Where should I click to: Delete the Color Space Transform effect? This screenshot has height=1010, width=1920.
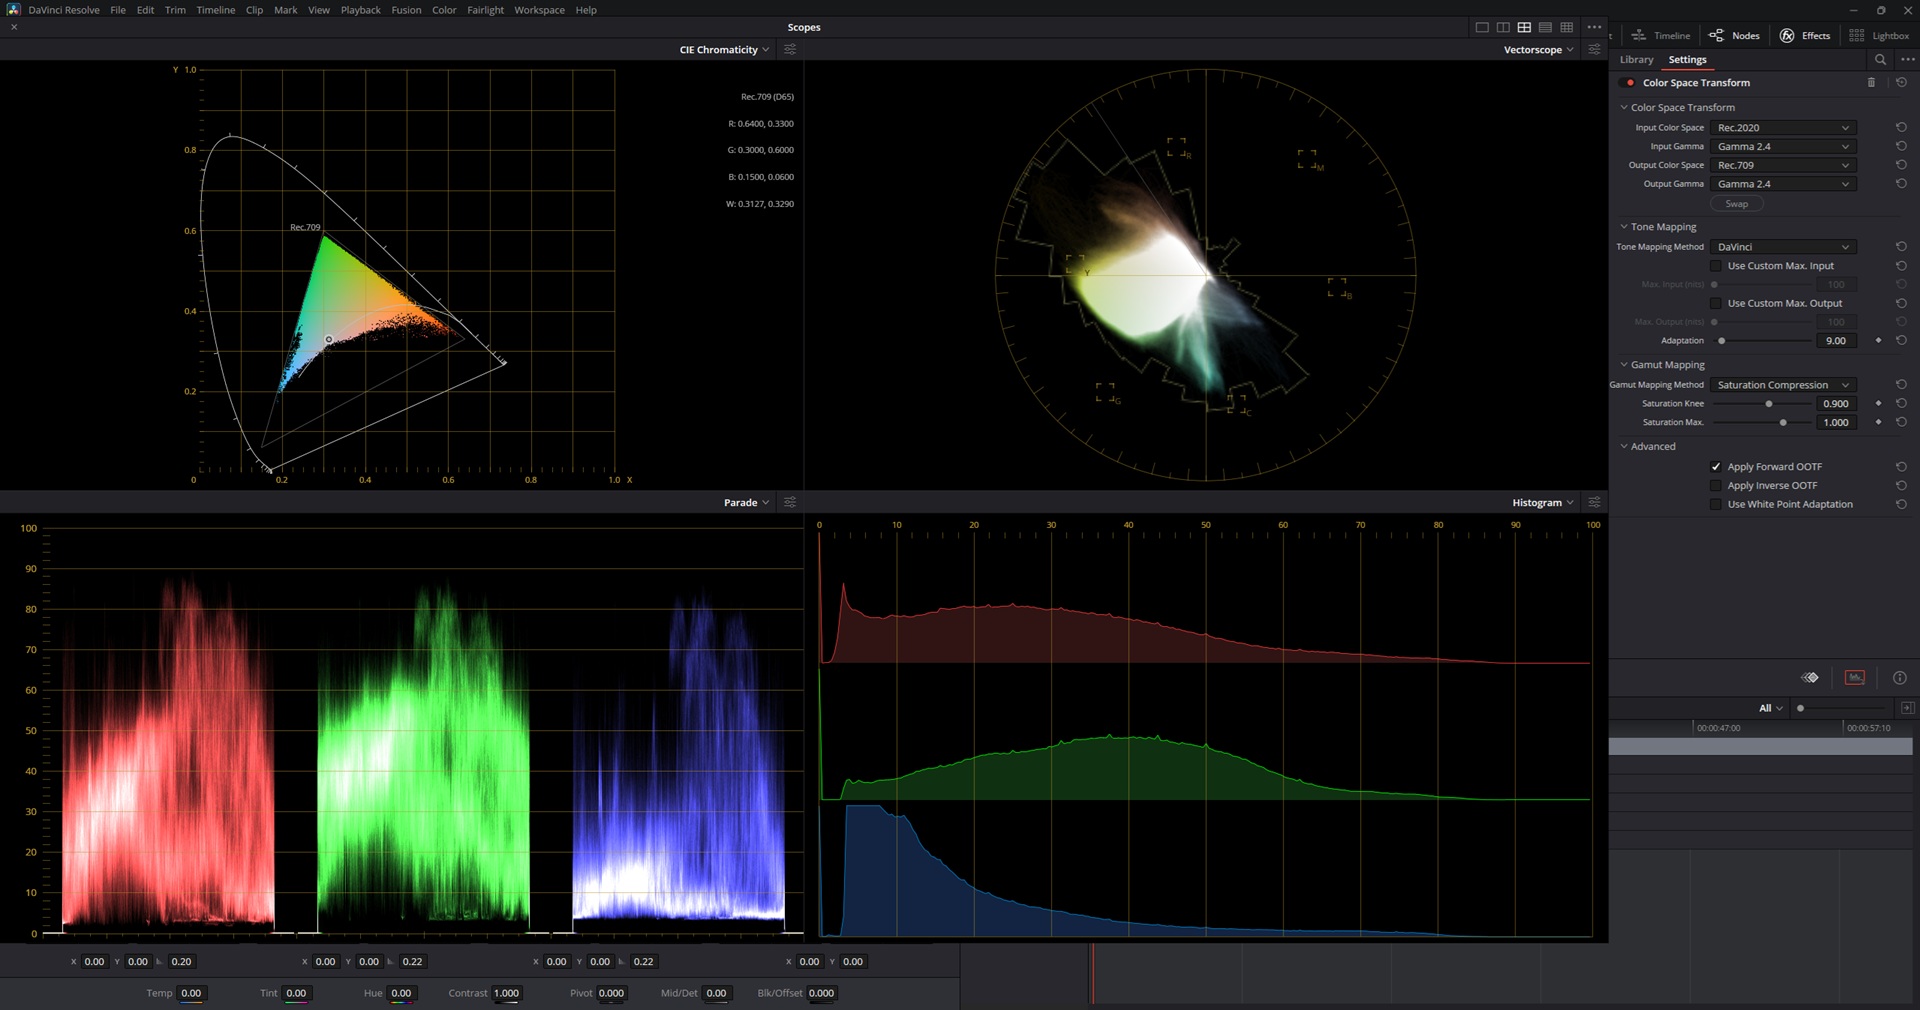coord(1871,83)
